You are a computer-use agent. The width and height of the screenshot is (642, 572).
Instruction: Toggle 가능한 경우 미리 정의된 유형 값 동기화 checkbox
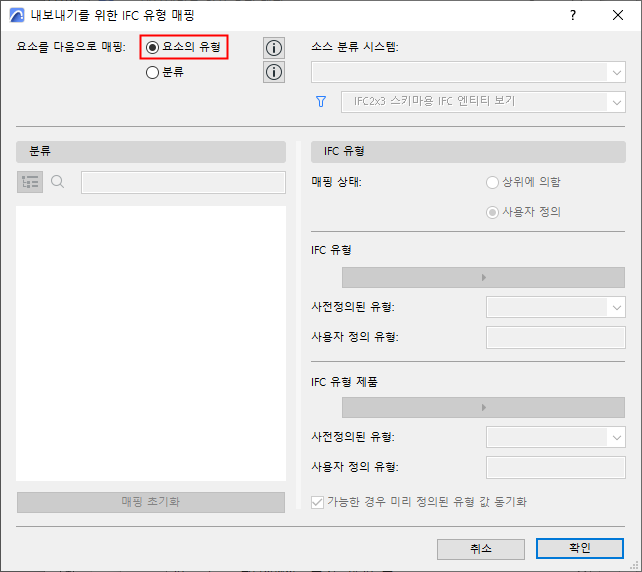click(x=317, y=502)
